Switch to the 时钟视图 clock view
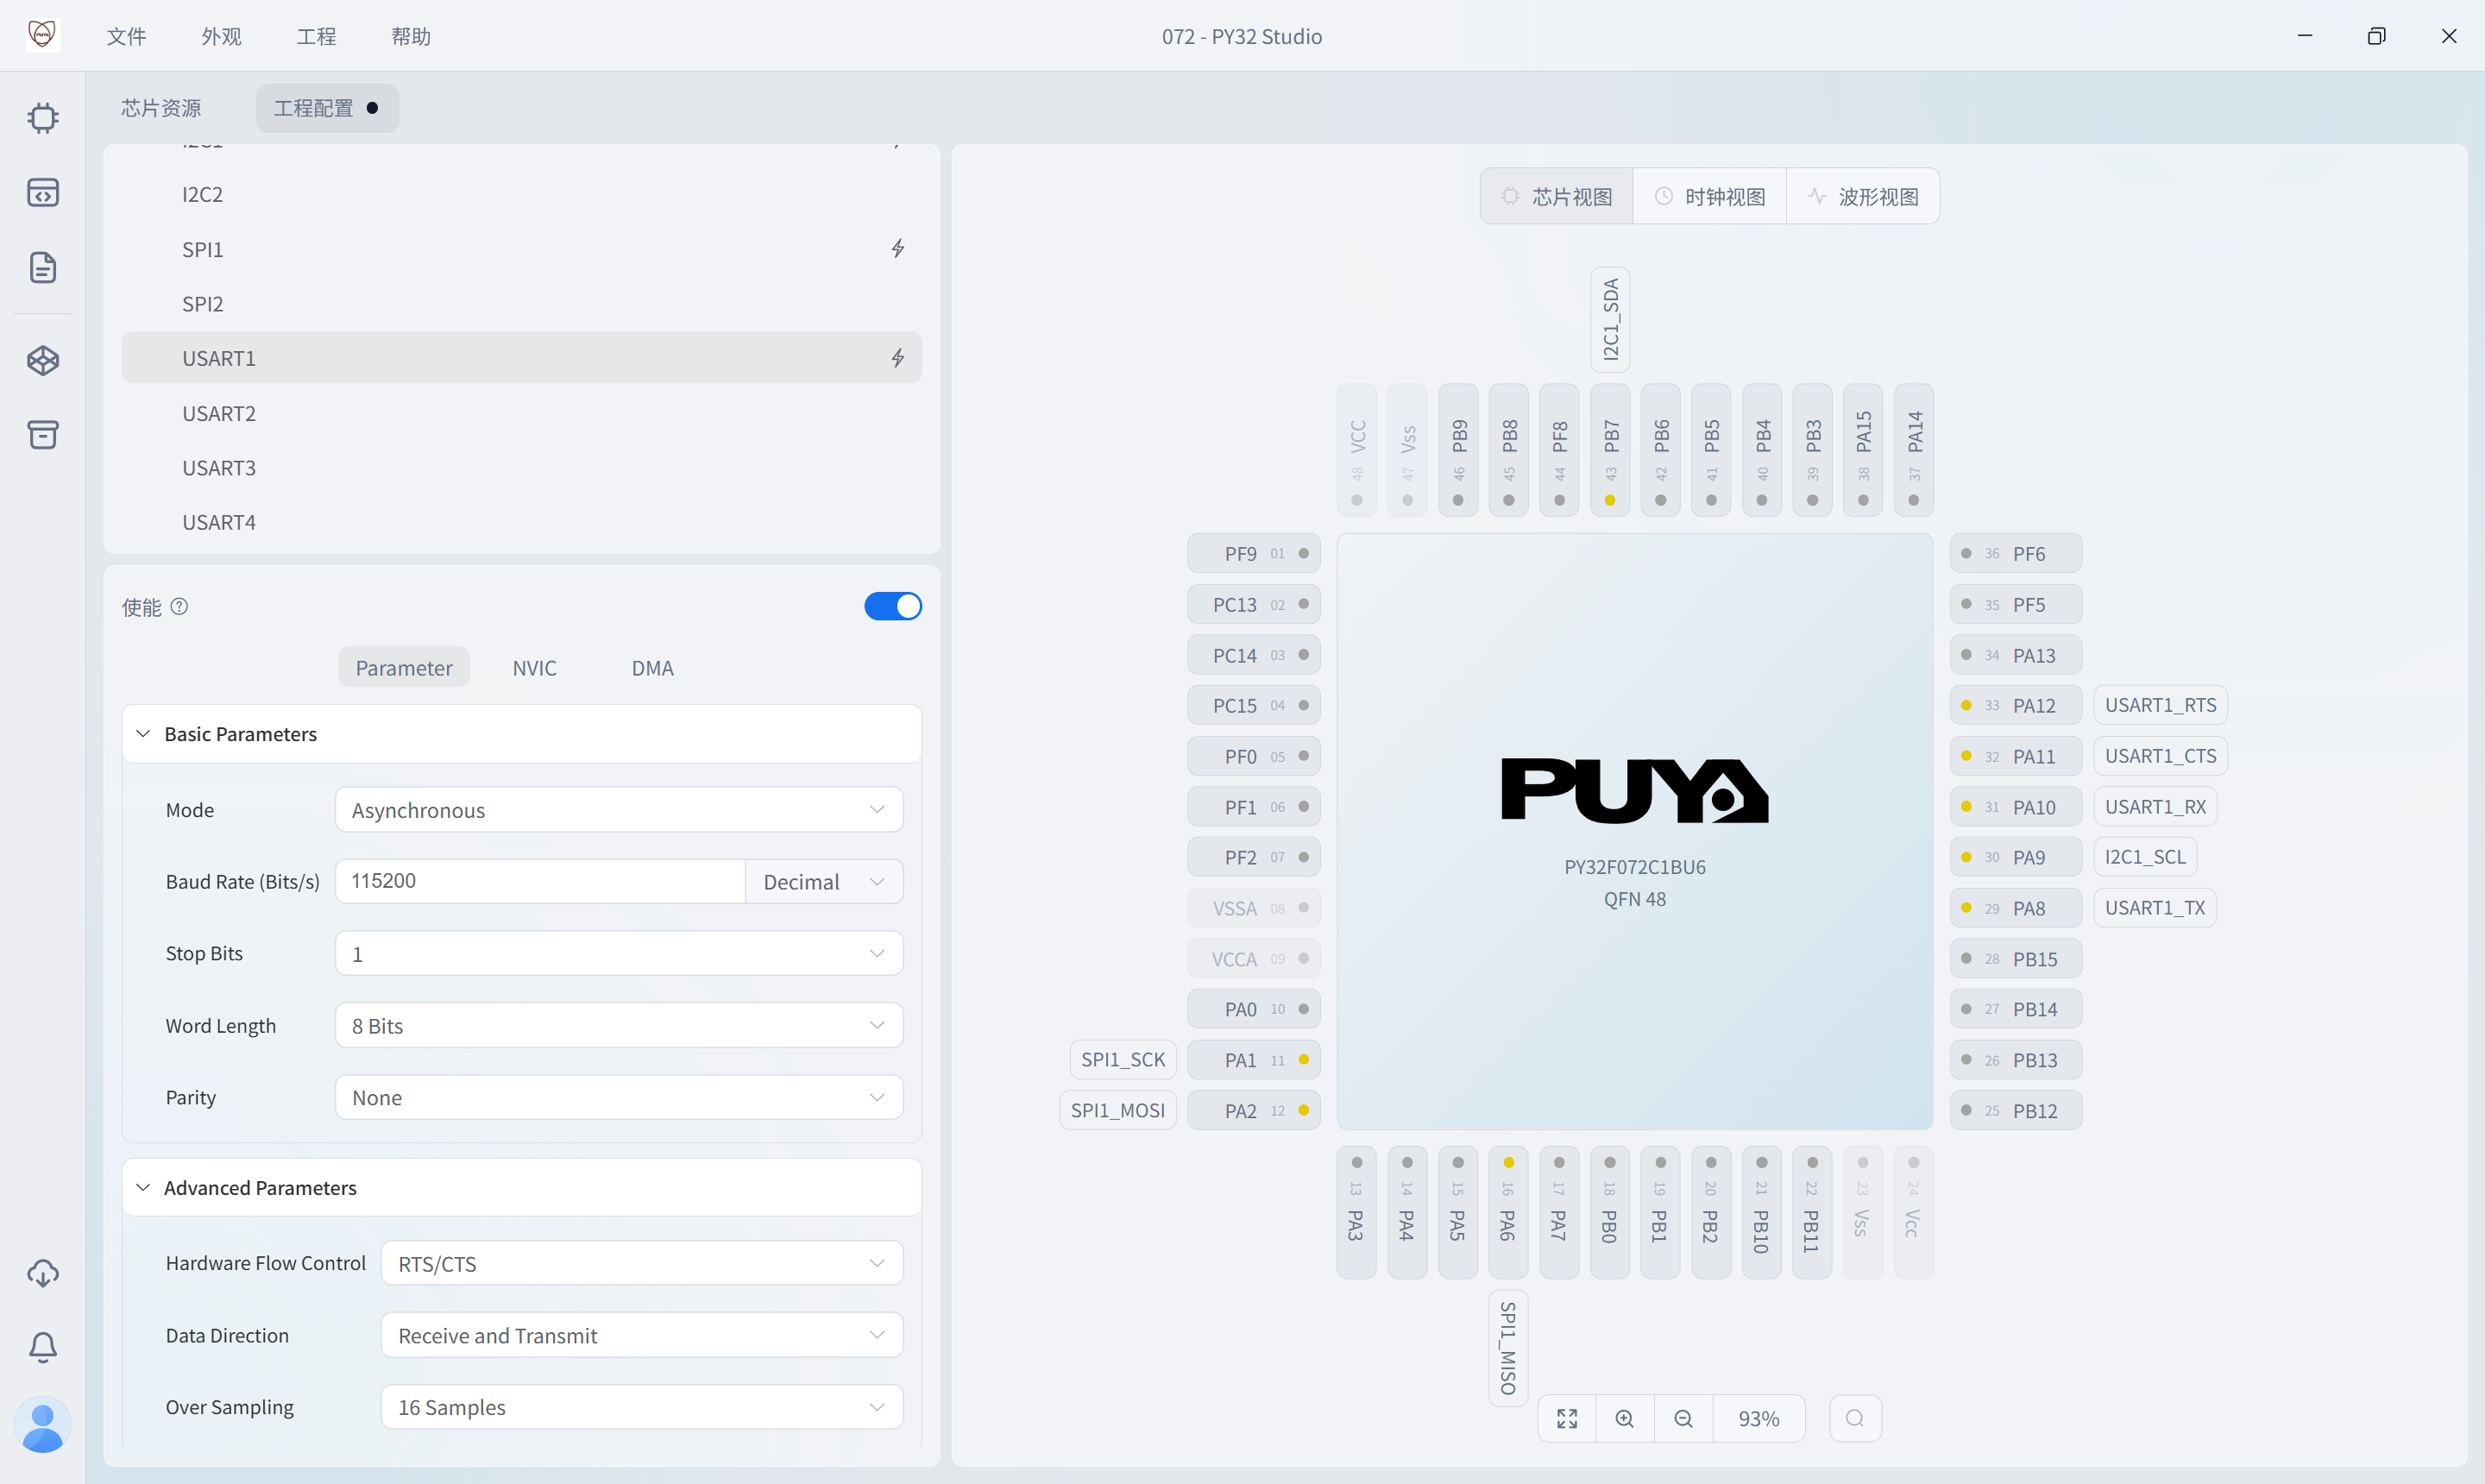The height and width of the screenshot is (1484, 2485). click(1709, 196)
